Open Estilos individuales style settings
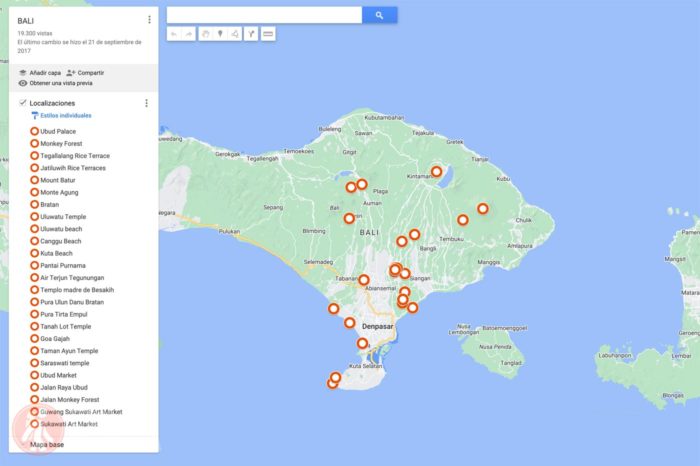Screen dimensions: 700x466 pyautogui.click(x=62, y=116)
